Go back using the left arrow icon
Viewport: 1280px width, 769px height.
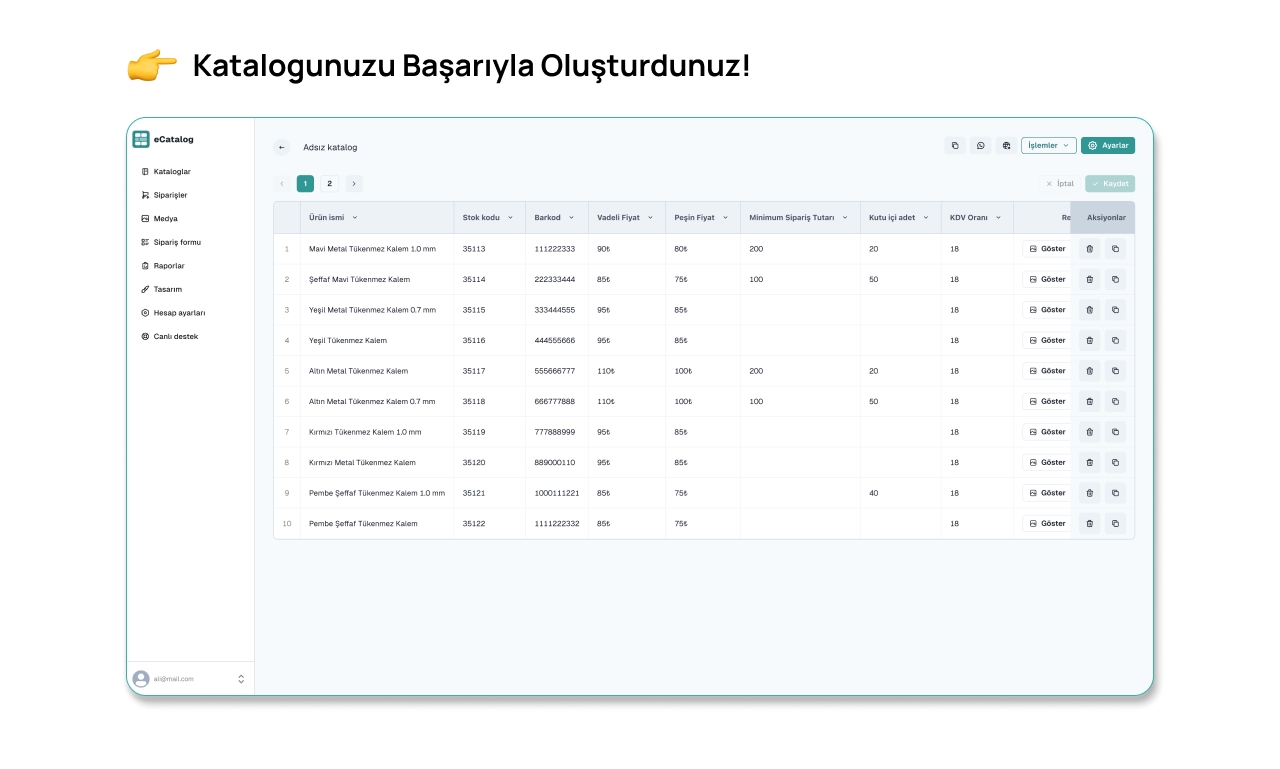282,147
